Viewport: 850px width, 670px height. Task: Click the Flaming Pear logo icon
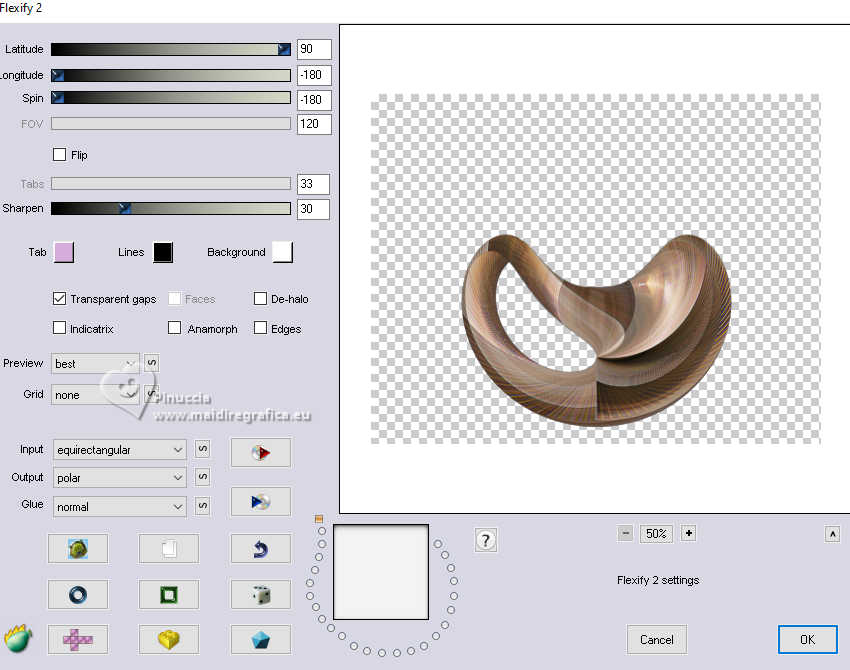tap(18, 639)
